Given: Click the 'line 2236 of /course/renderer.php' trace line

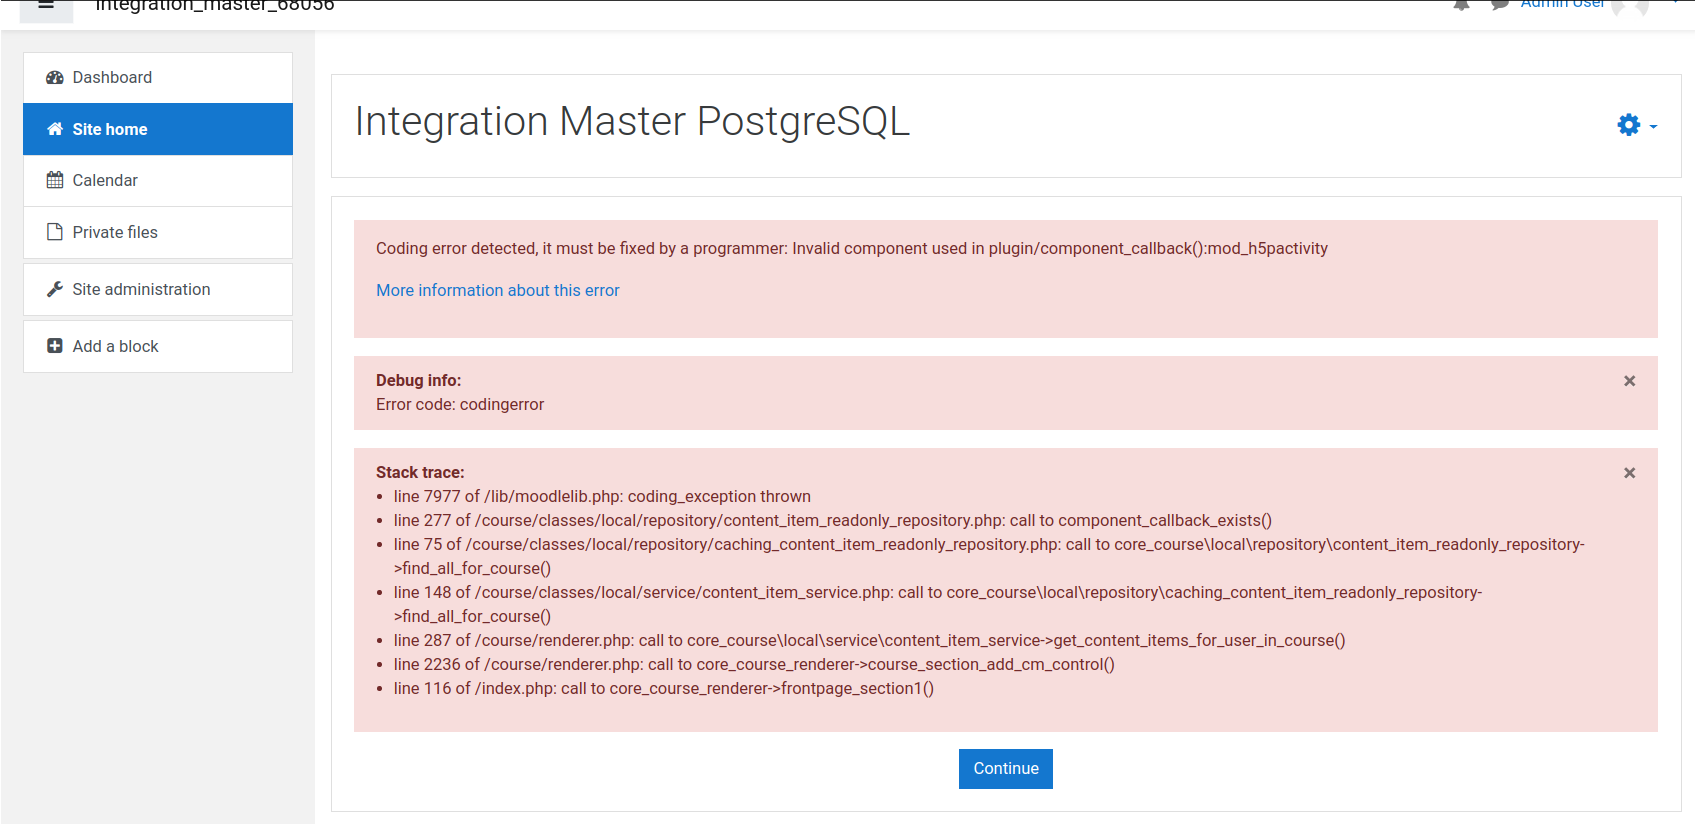Looking at the screenshot, I should 754,664.
